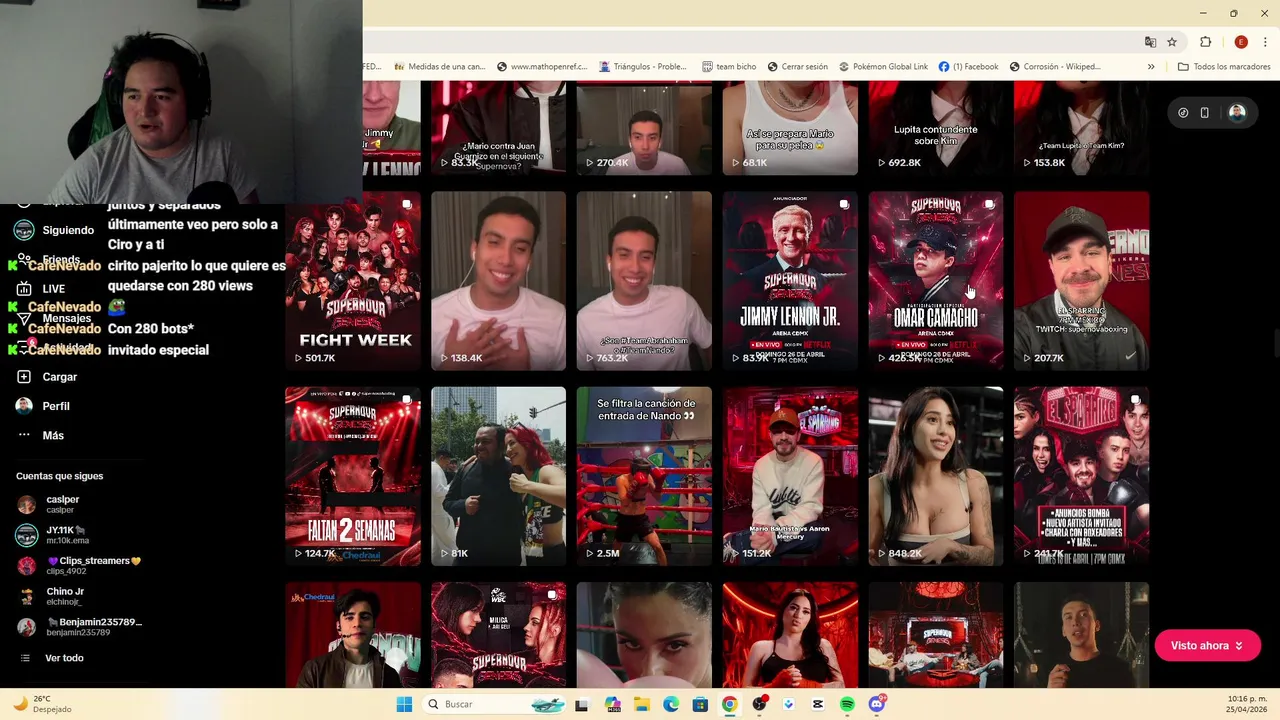Open the JY.11K followed account
Viewport: 1280px width, 720px height.
(53, 534)
